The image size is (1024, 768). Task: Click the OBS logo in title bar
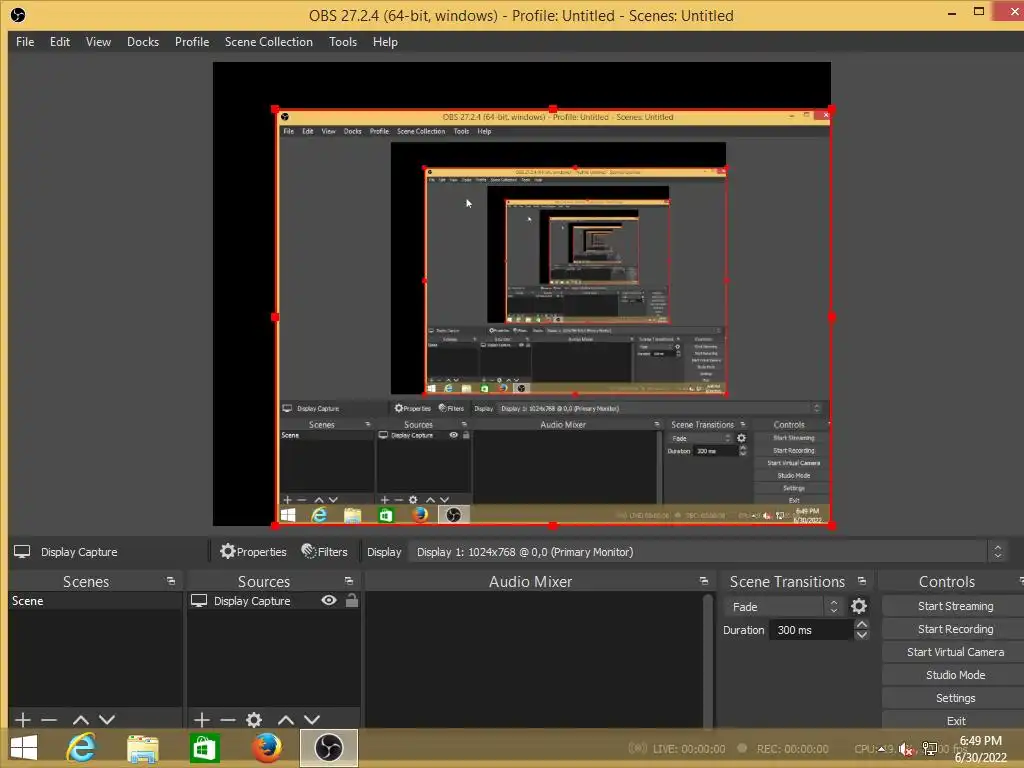click(x=18, y=15)
